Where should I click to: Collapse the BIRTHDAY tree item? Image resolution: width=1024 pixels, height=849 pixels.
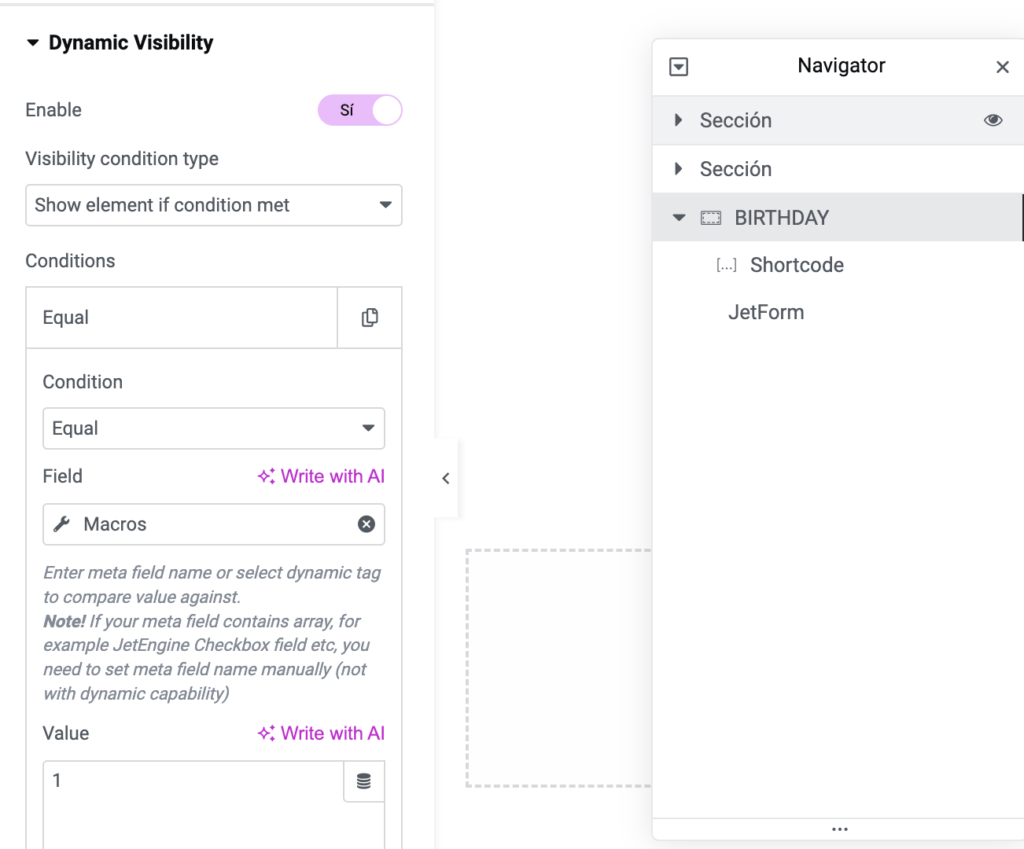click(x=679, y=218)
